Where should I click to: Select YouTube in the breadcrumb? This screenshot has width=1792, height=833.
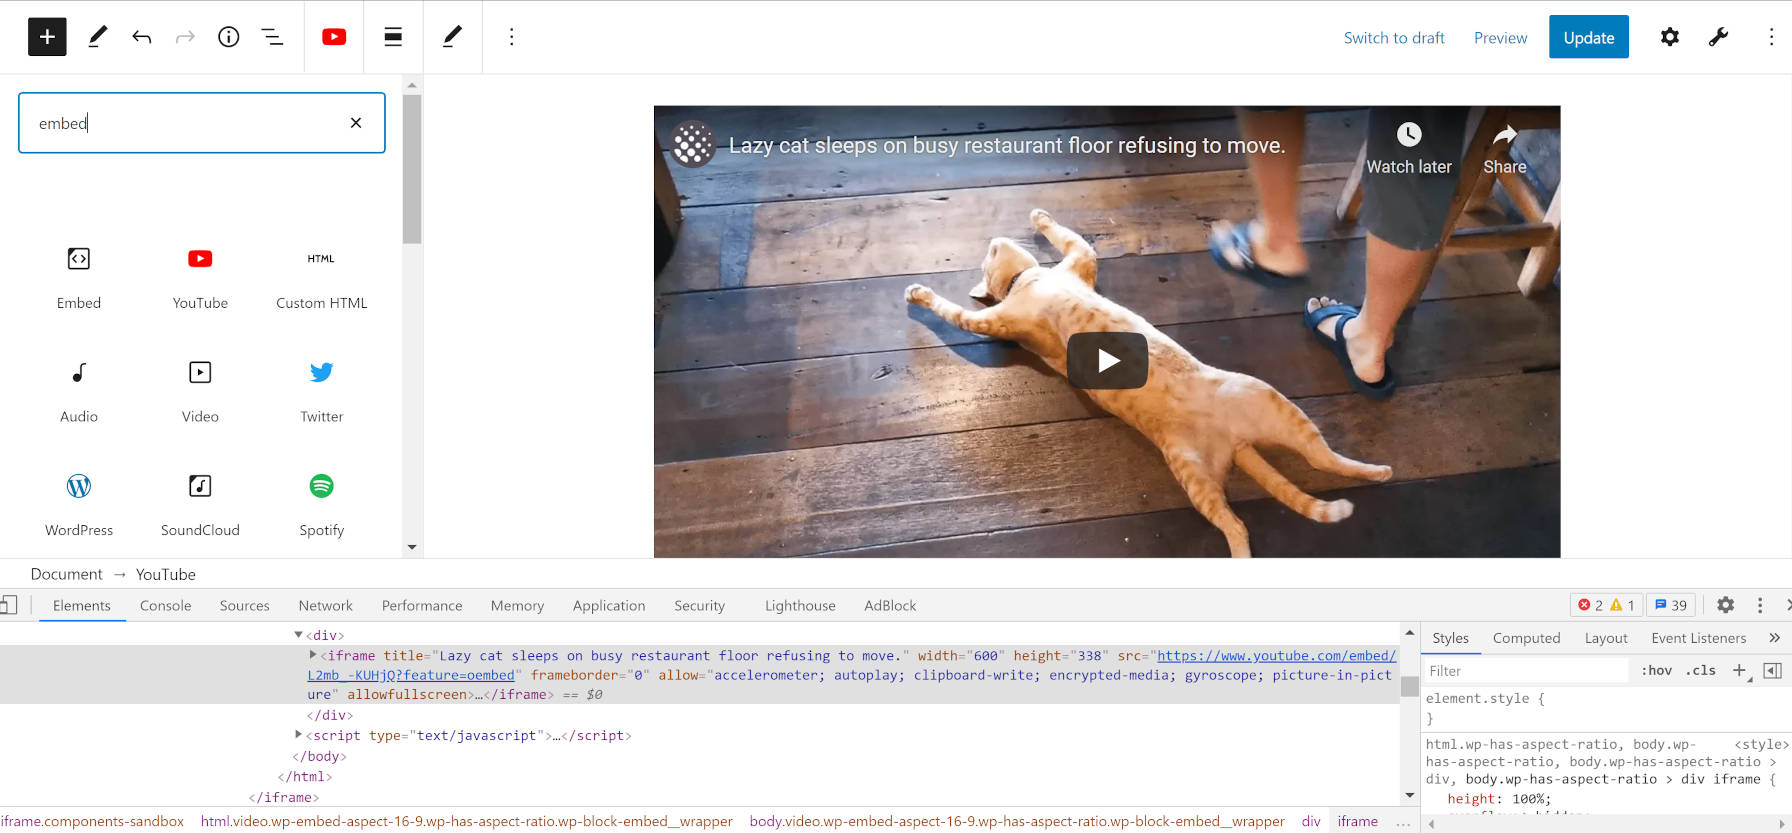(166, 574)
